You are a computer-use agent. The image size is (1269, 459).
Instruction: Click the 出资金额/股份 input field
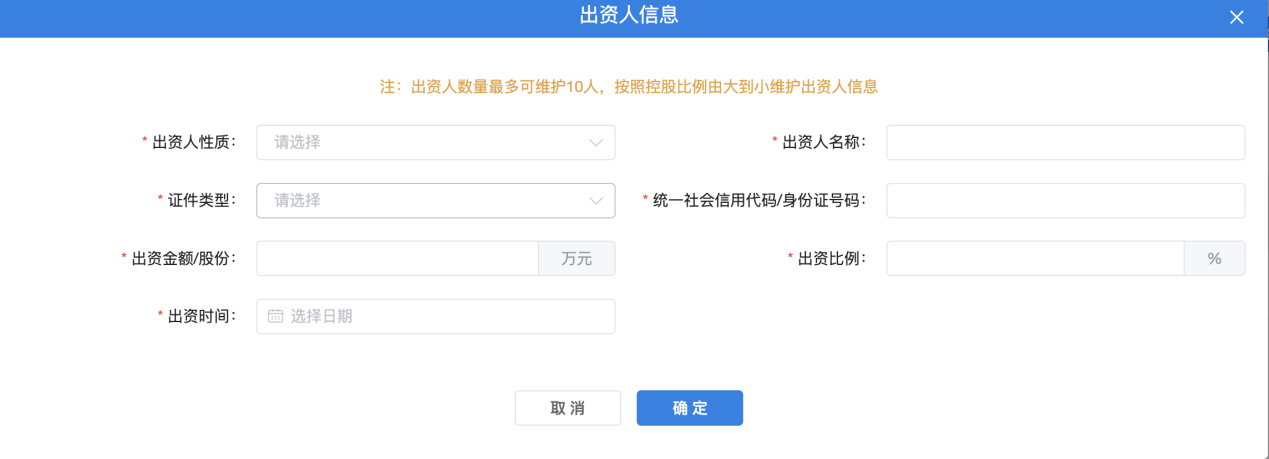[397, 259]
